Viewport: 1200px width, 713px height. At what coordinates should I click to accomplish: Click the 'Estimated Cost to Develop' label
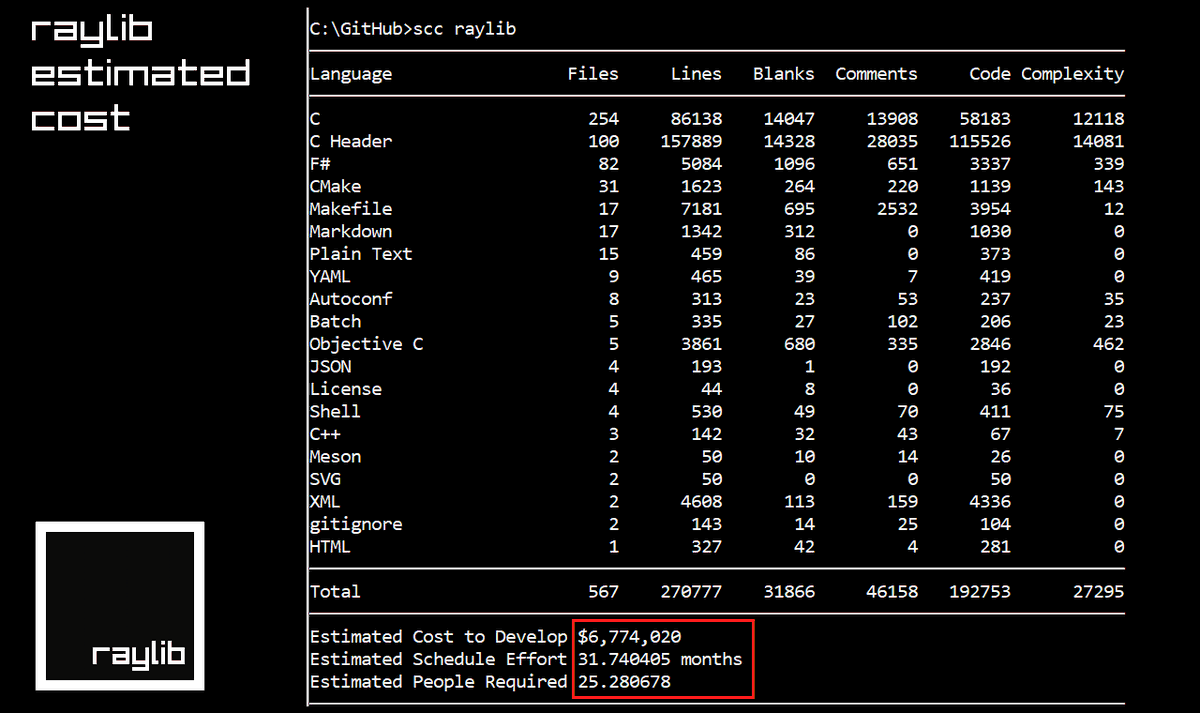point(438,636)
